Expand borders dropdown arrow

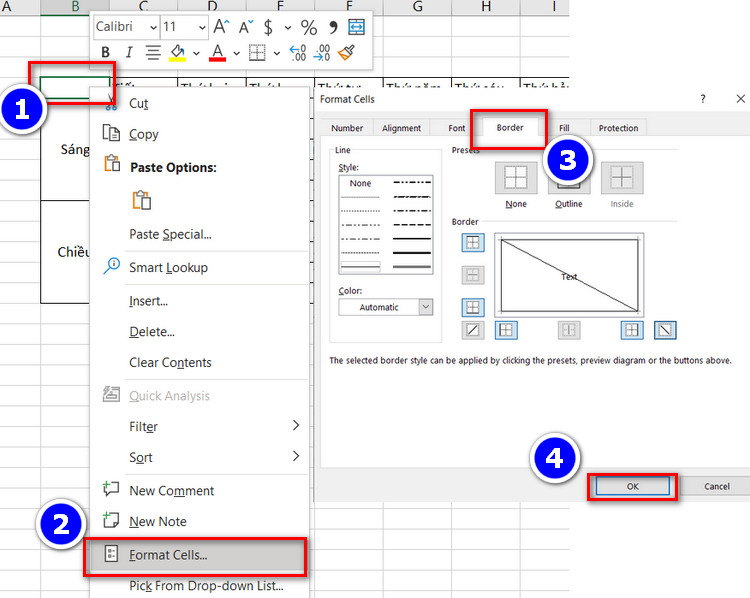276,53
